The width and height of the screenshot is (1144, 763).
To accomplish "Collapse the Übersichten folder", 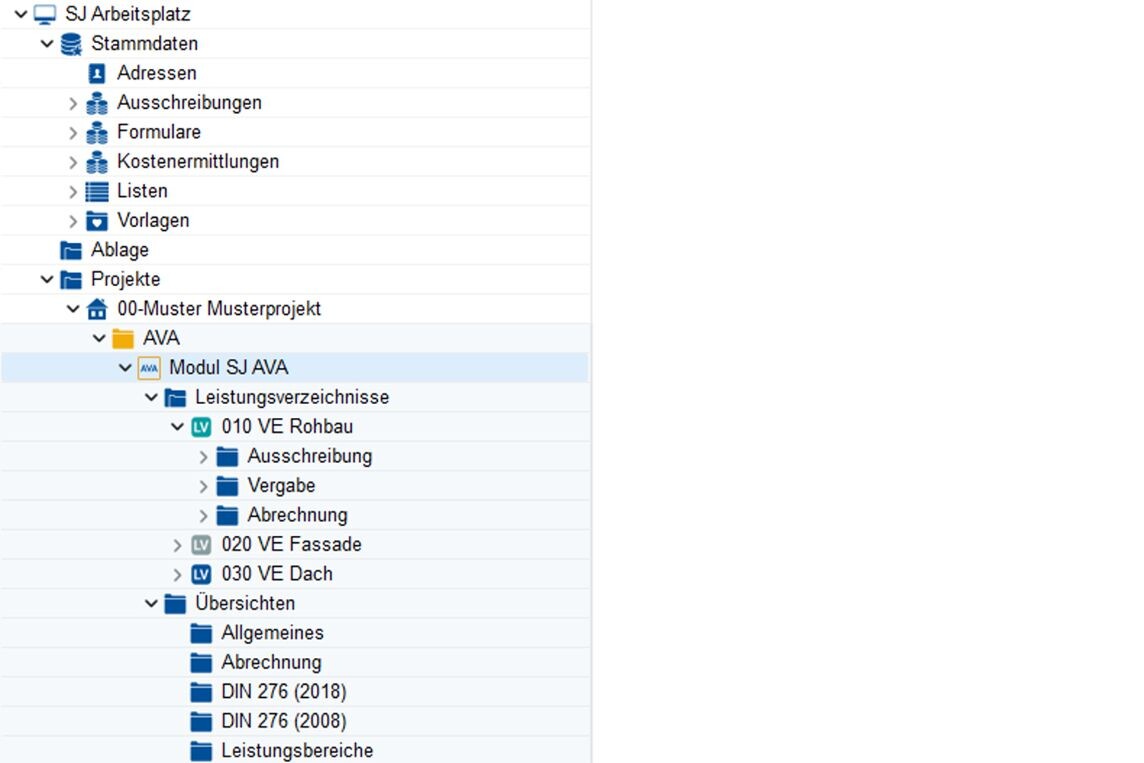I will click(151, 604).
